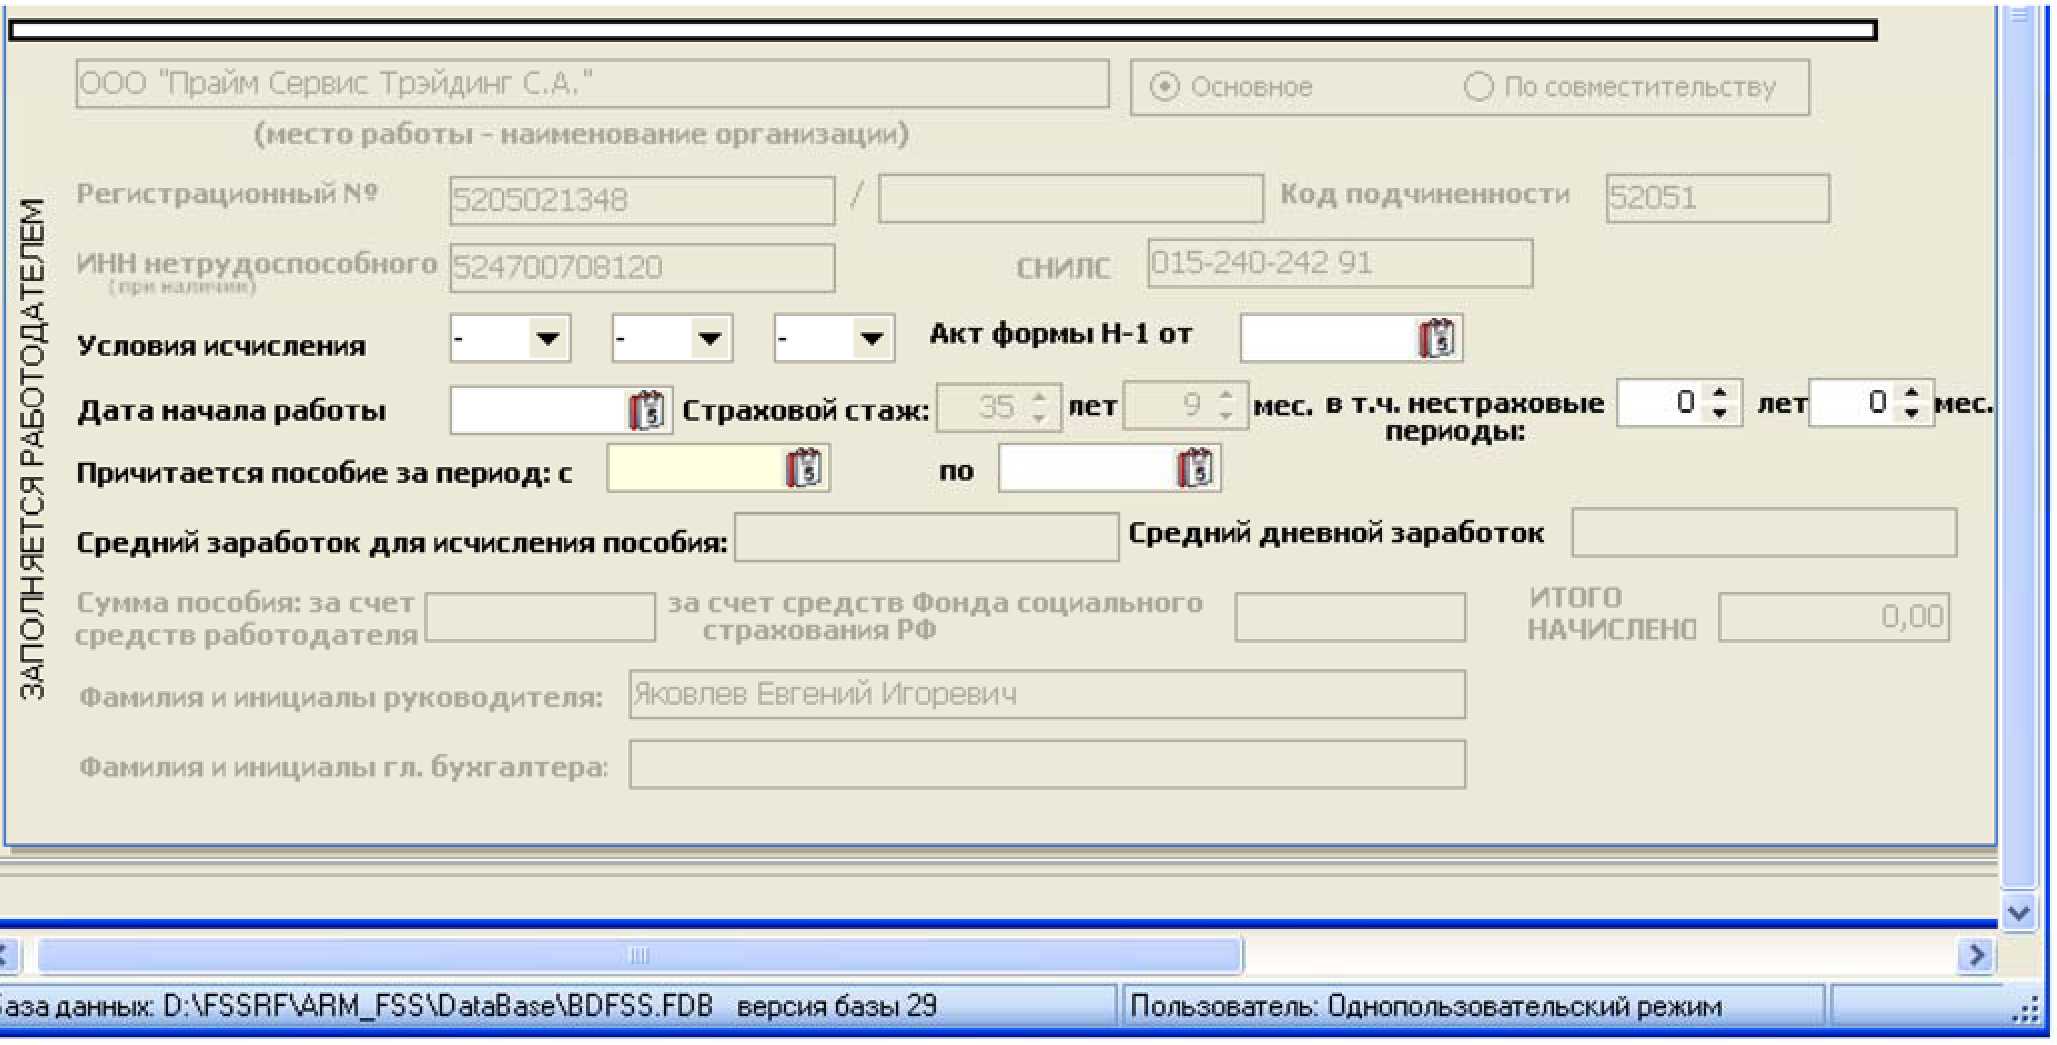Click the benefit period start date field

pos(695,468)
